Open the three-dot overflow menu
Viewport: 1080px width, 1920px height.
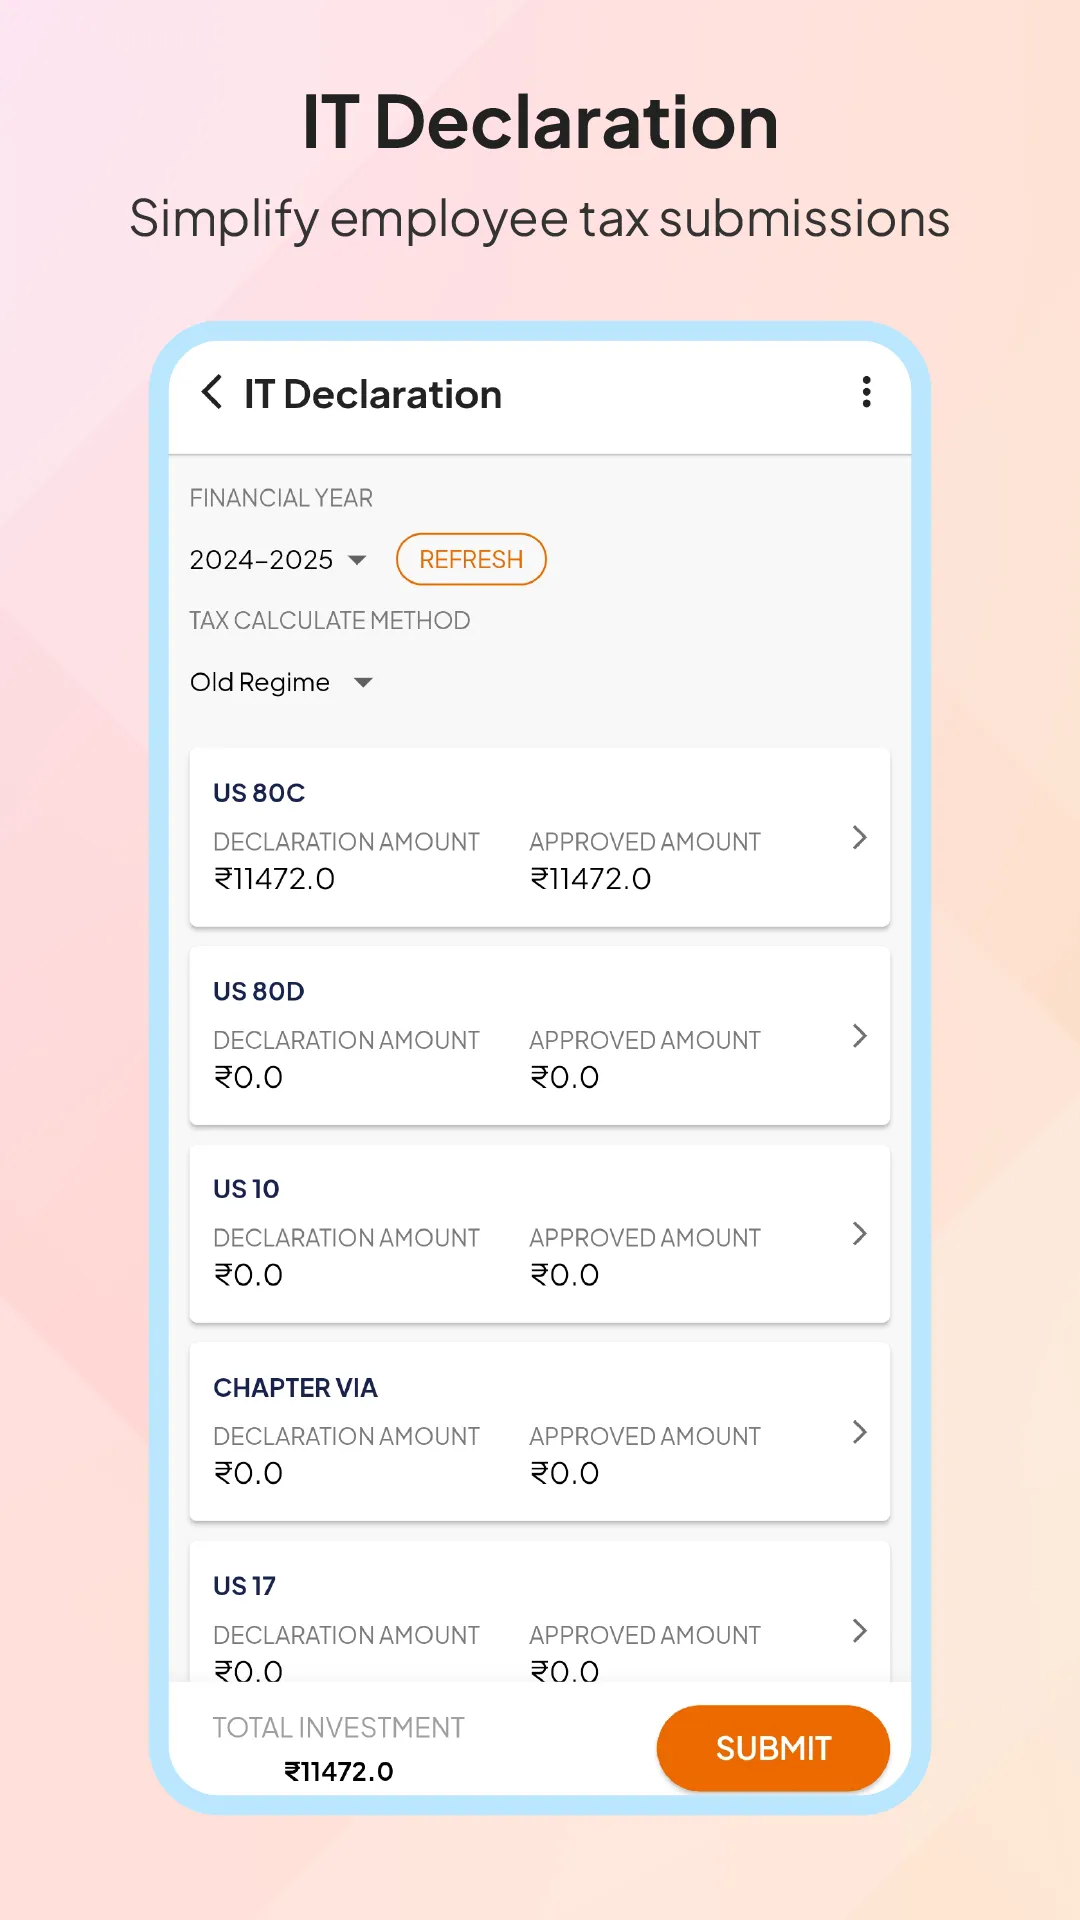866,392
